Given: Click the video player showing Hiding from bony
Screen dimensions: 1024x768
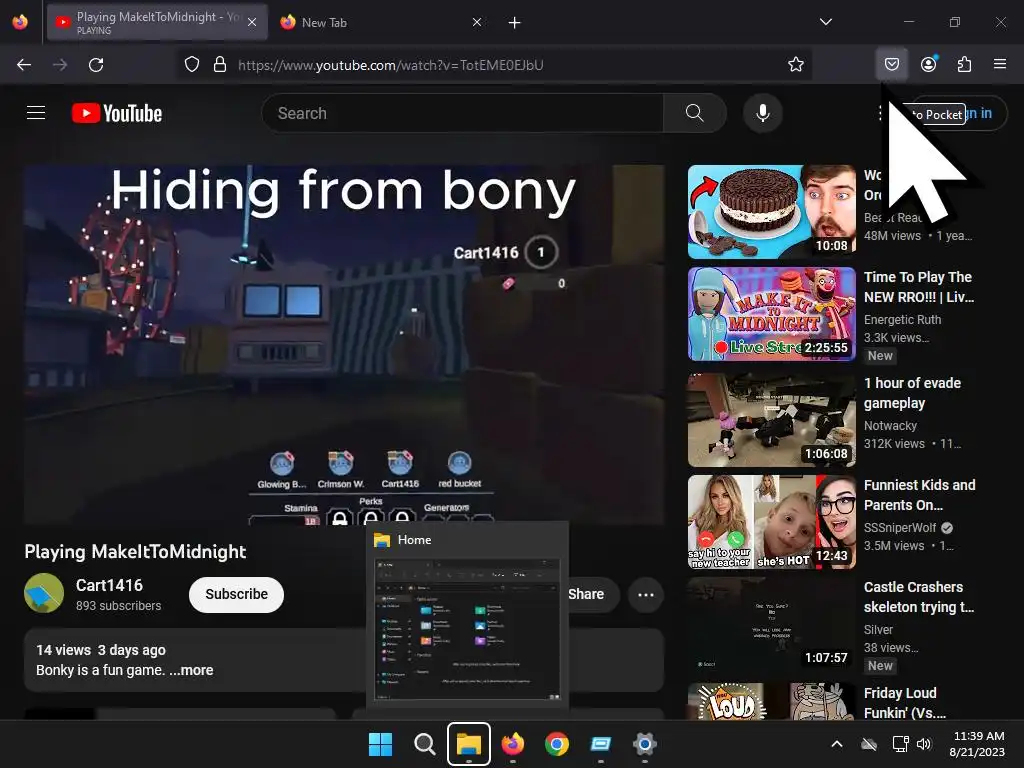Looking at the screenshot, I should pyautogui.click(x=344, y=344).
